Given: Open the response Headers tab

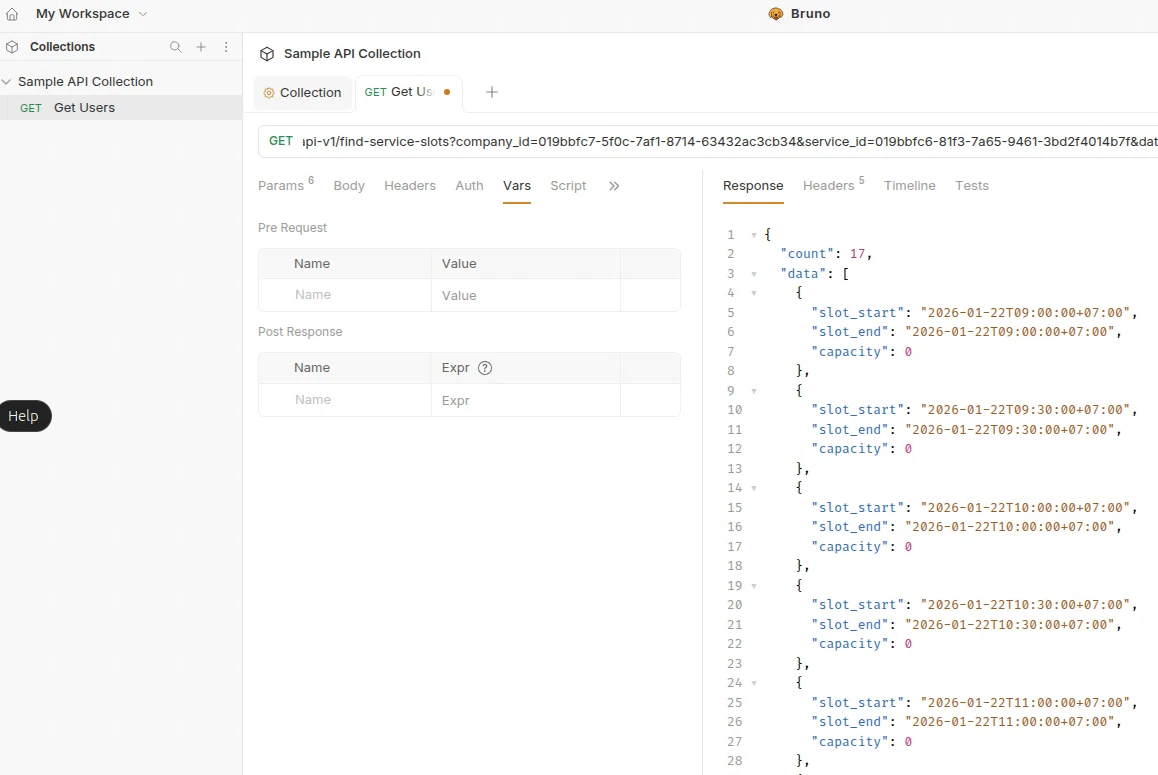Looking at the screenshot, I should (x=828, y=186).
